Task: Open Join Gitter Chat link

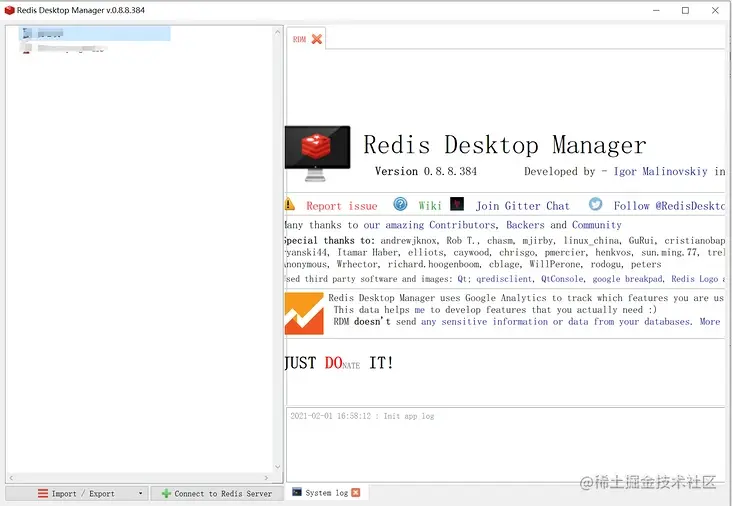Action: [522, 206]
